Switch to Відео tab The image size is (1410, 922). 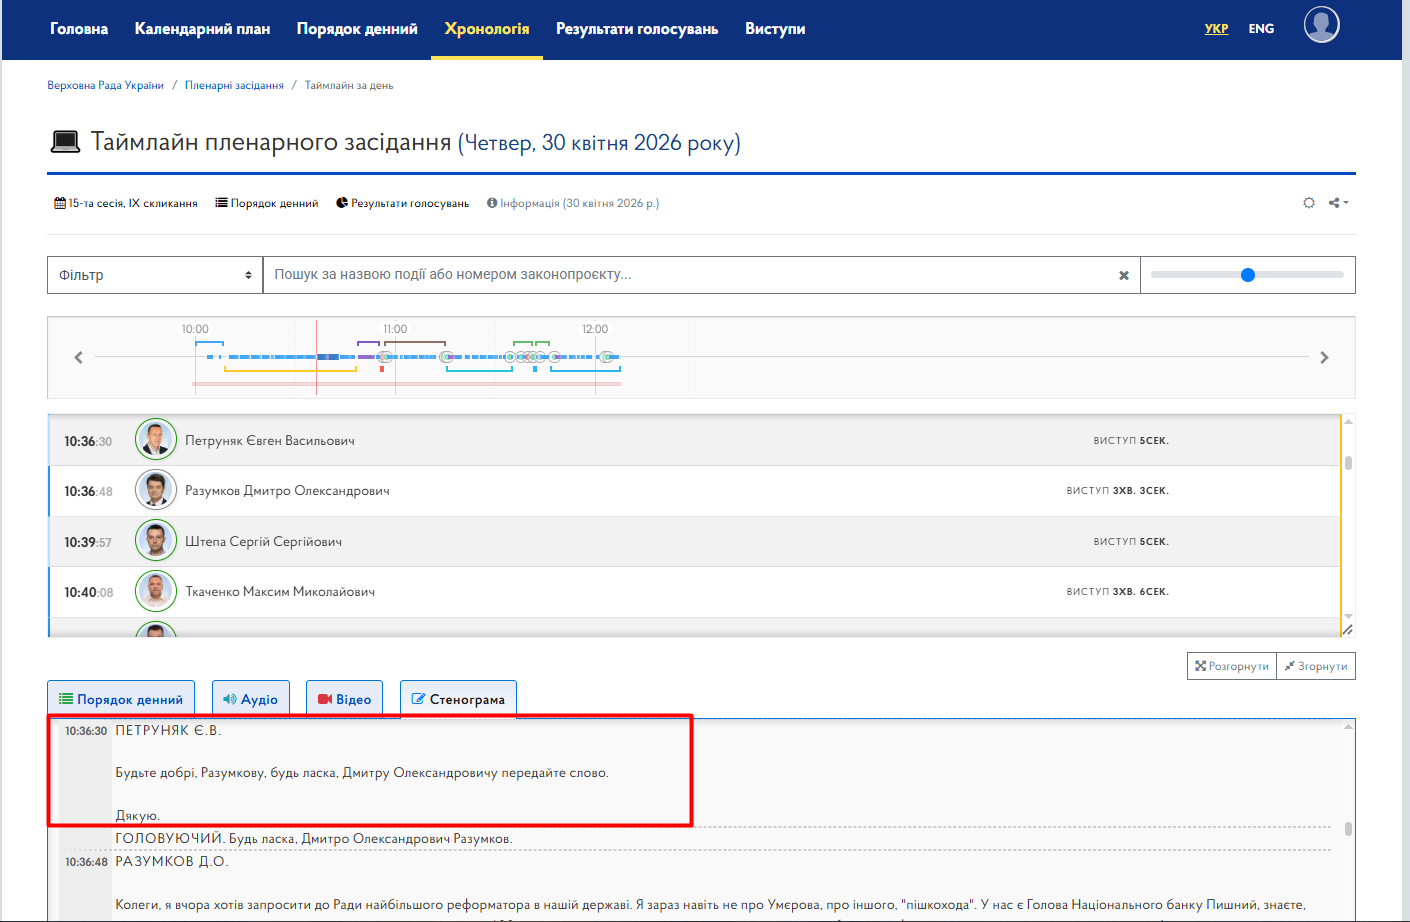pos(345,699)
